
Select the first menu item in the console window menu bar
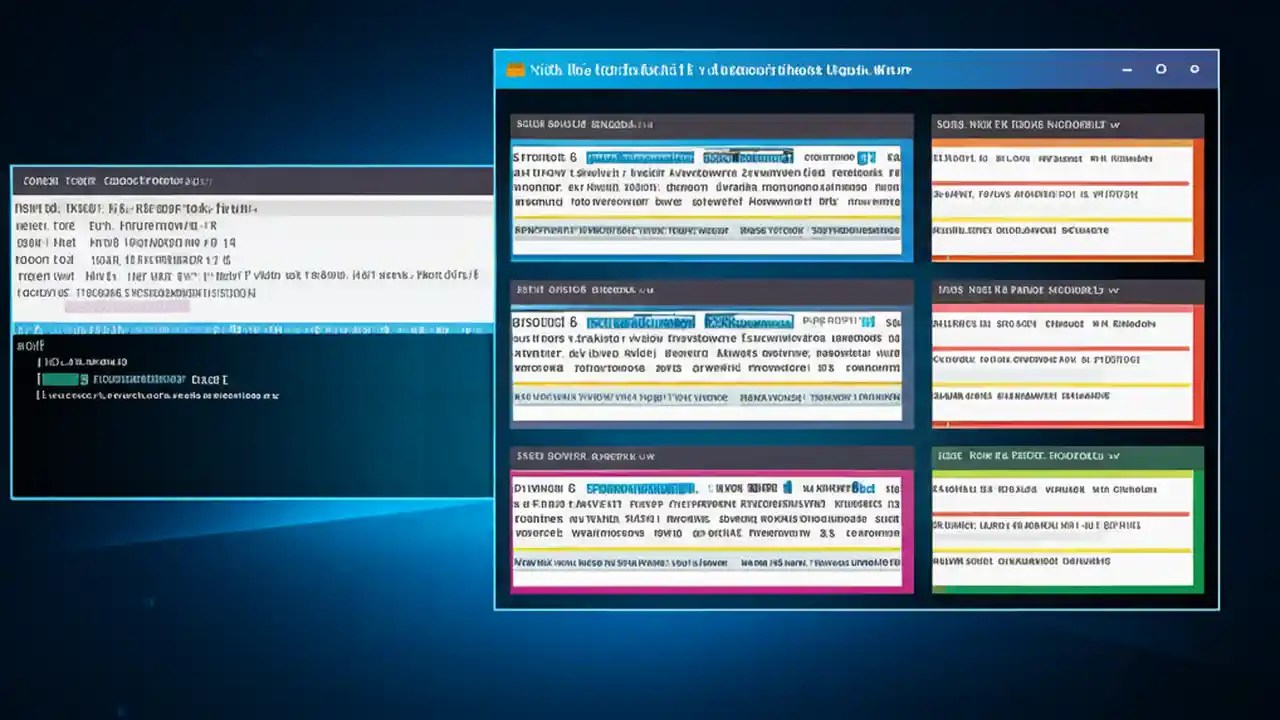(x=40, y=181)
